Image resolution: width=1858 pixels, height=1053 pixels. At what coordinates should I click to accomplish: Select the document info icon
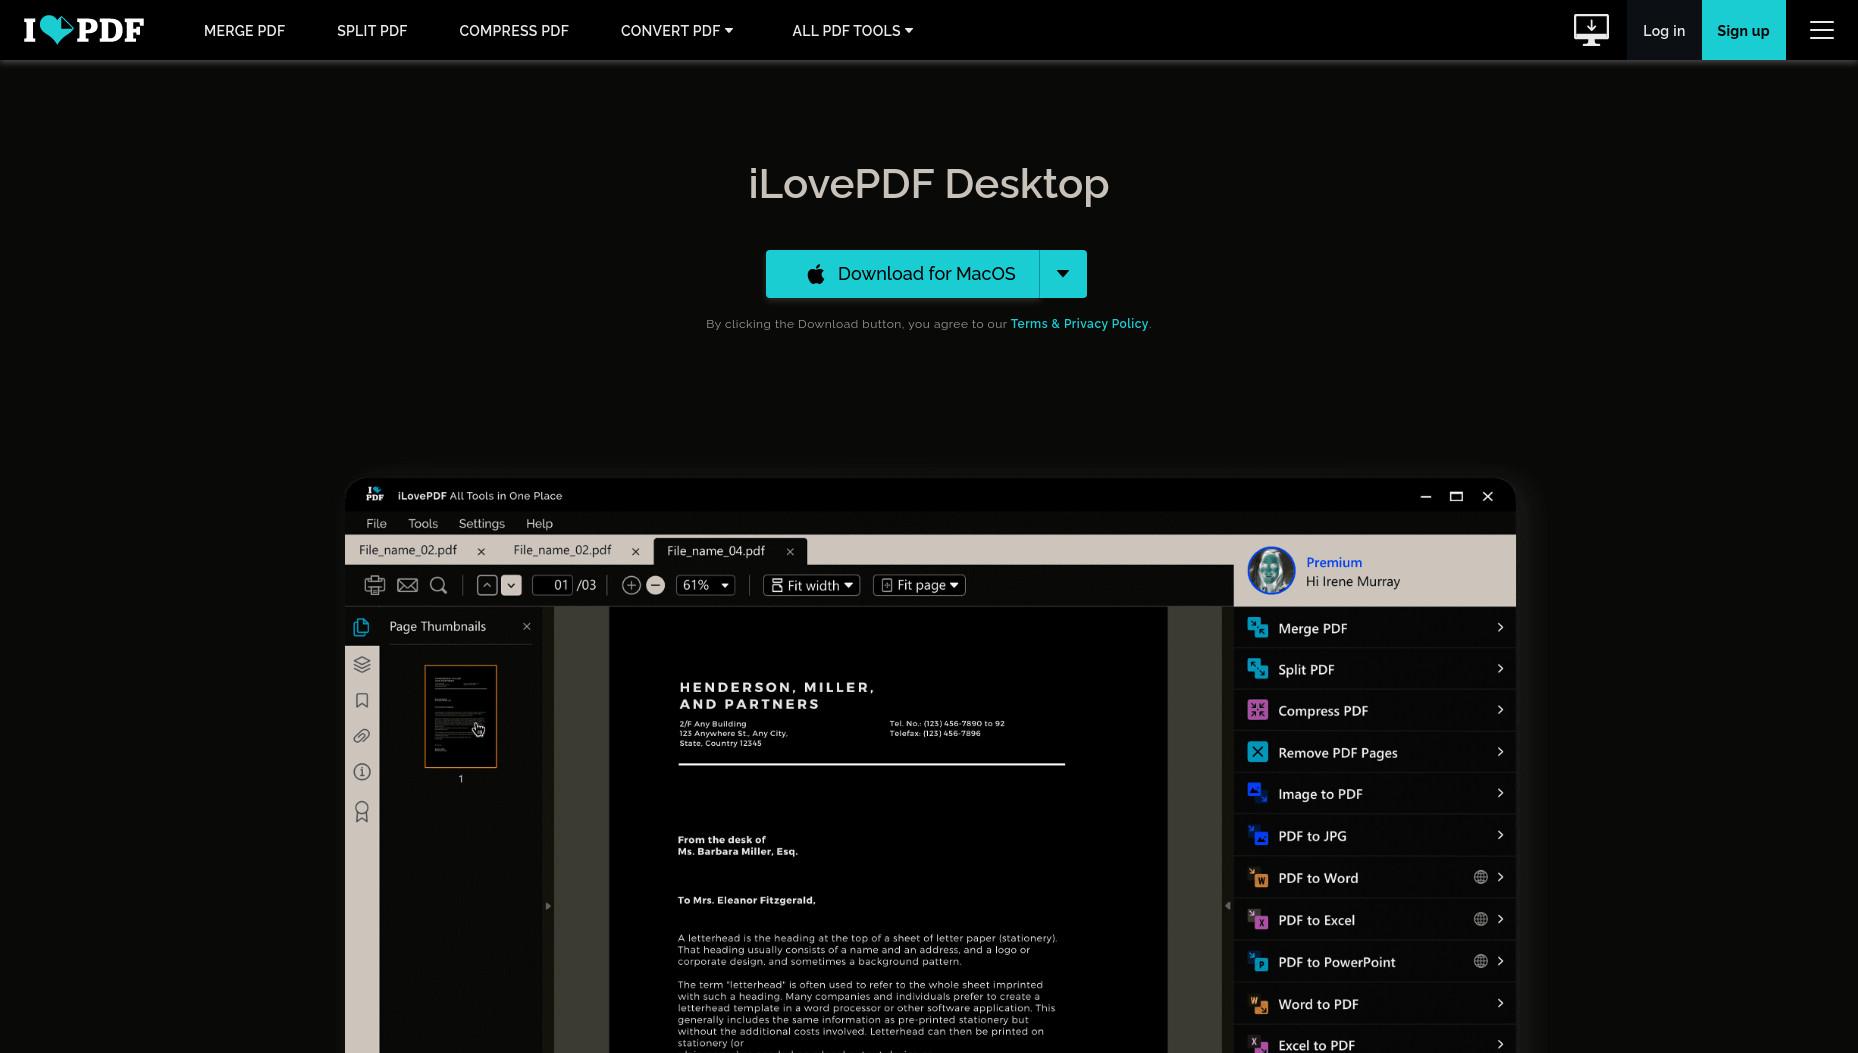point(362,772)
